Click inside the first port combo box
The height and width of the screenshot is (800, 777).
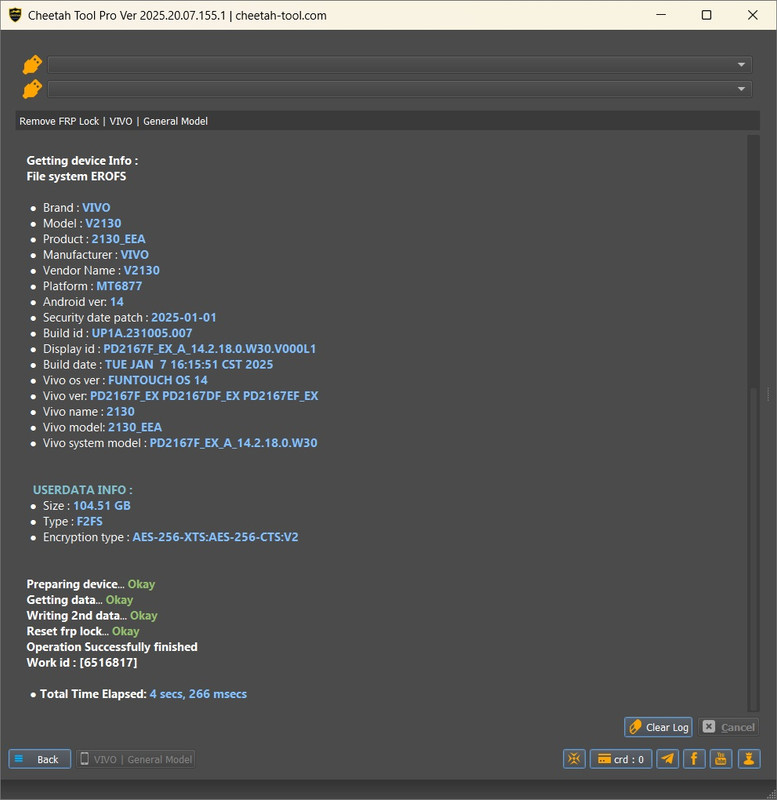coord(399,65)
